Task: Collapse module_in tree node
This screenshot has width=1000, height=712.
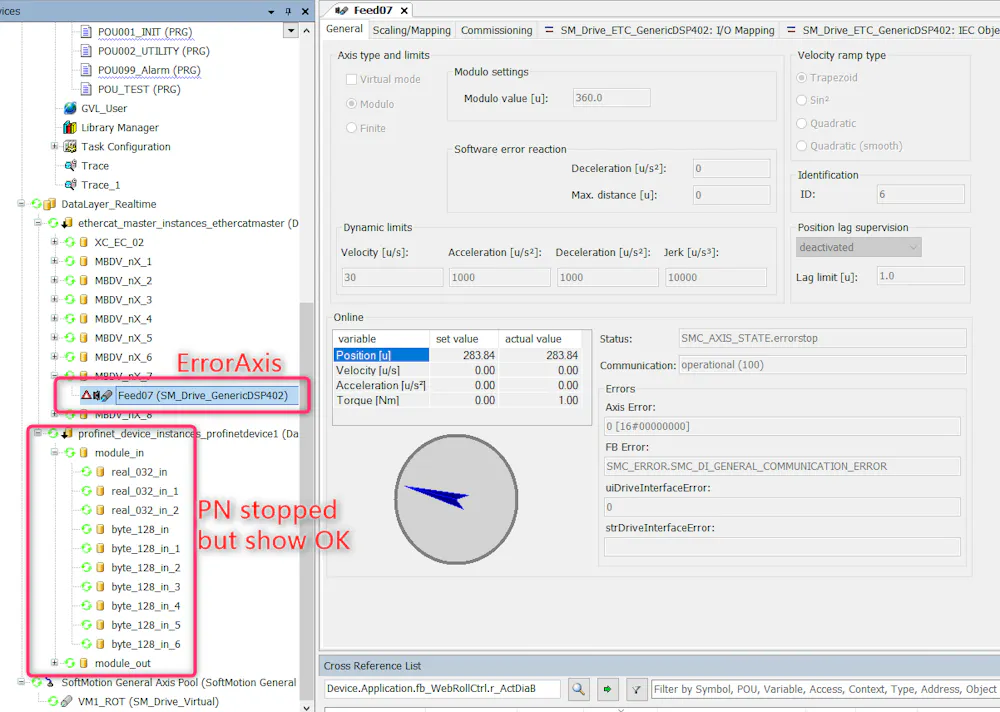Action: click(x=54, y=452)
